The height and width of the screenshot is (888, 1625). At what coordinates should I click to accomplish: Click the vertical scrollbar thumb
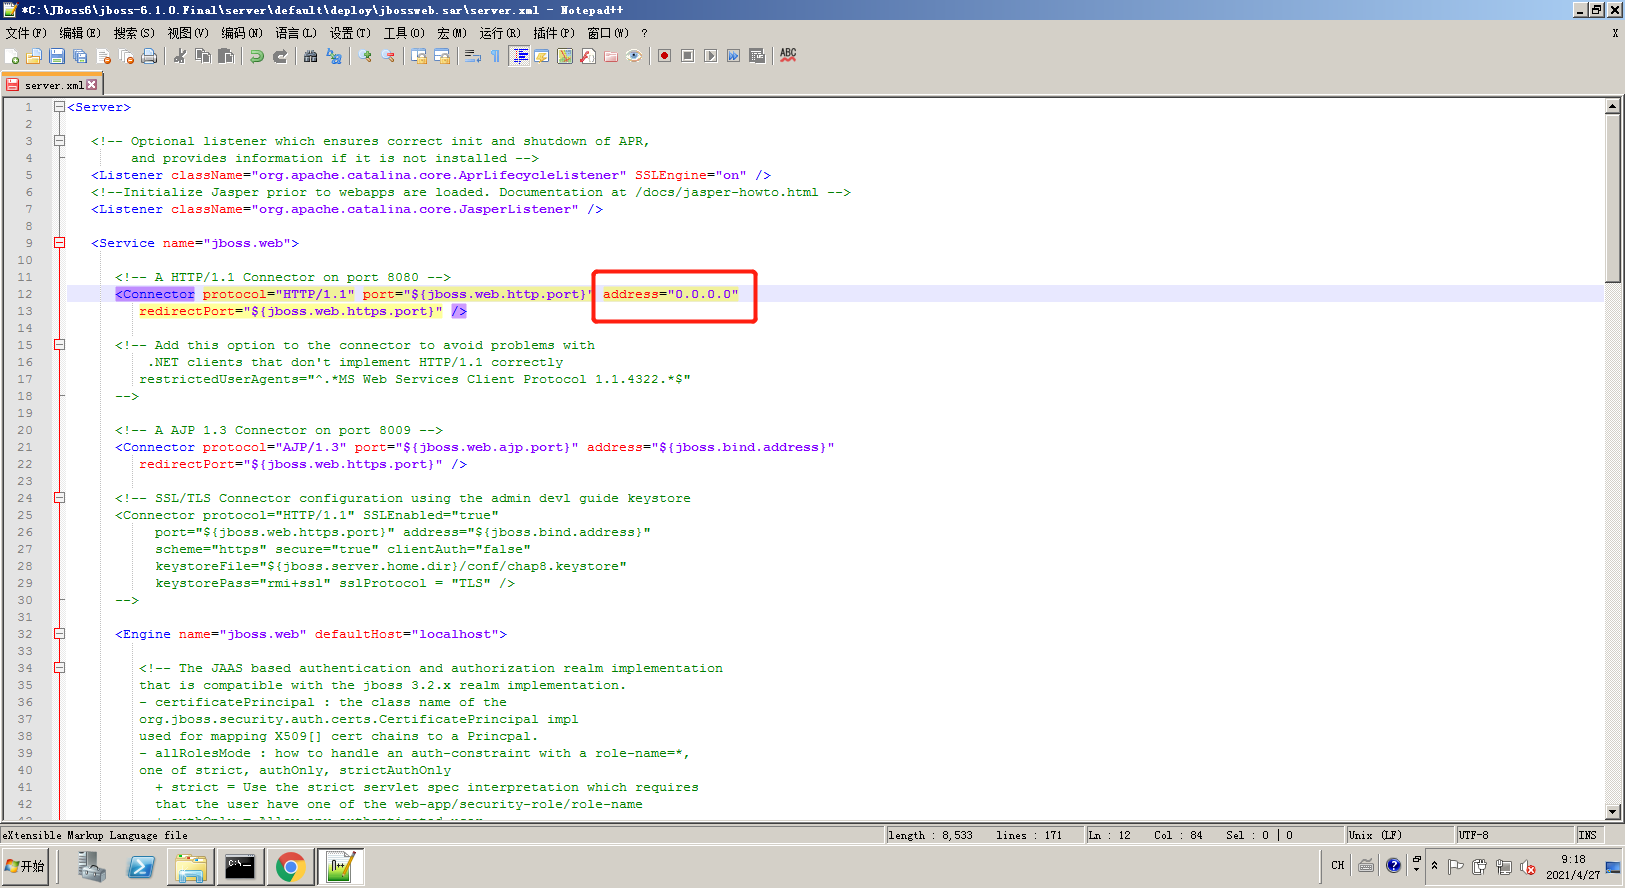(x=1613, y=198)
